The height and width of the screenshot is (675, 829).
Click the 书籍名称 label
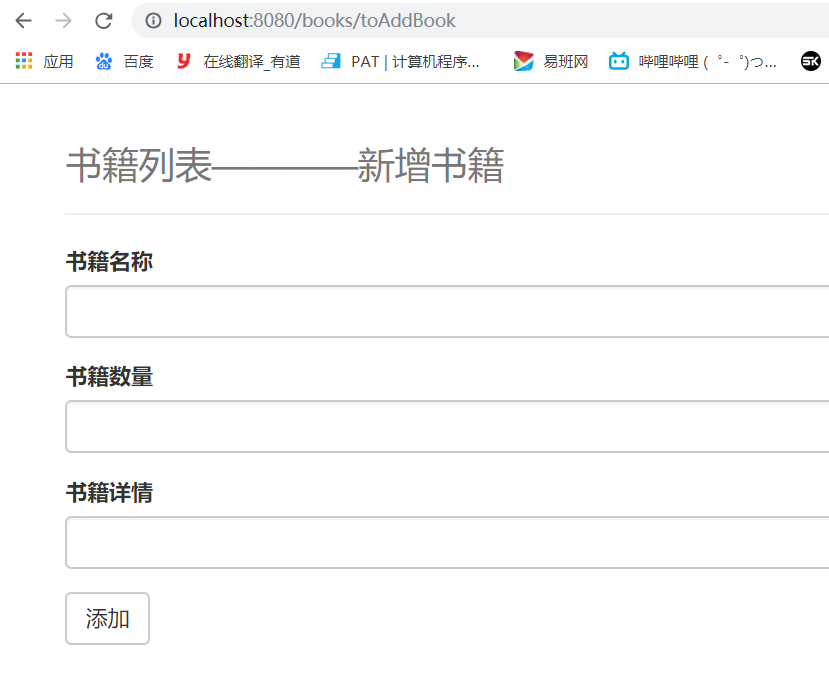[x=109, y=262]
